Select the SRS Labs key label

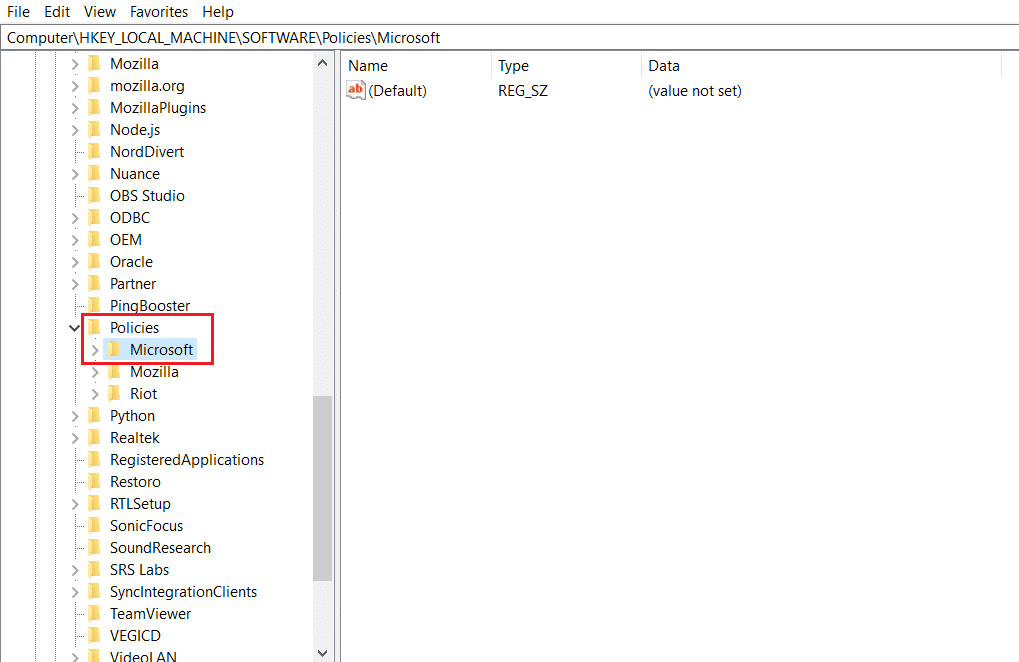click(139, 570)
